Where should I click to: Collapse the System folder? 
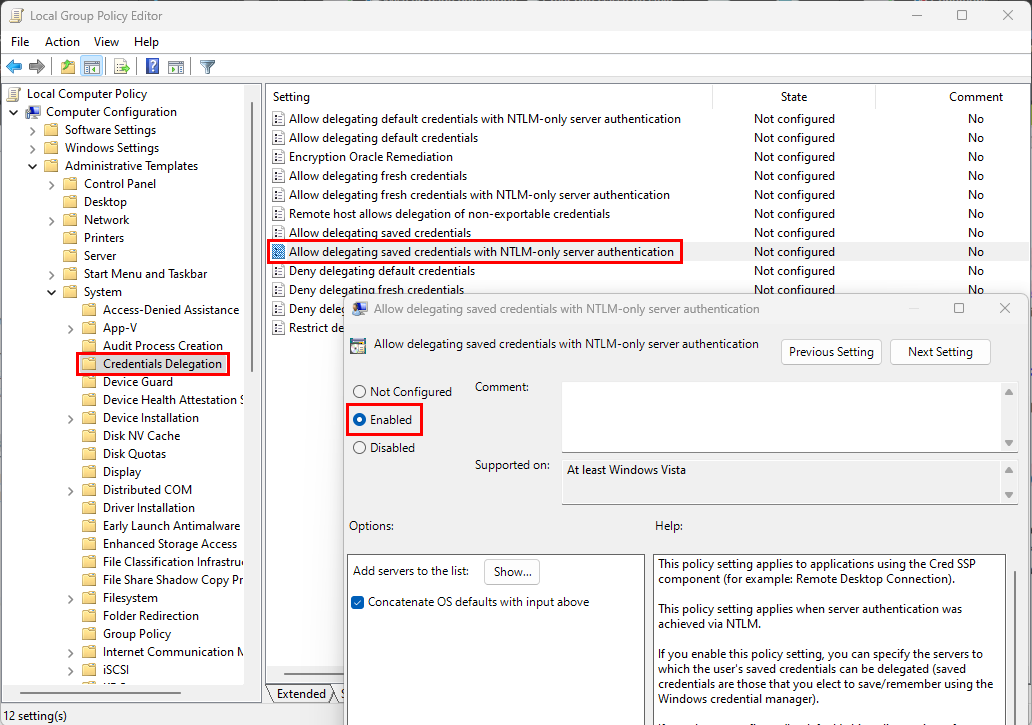[x=51, y=293]
